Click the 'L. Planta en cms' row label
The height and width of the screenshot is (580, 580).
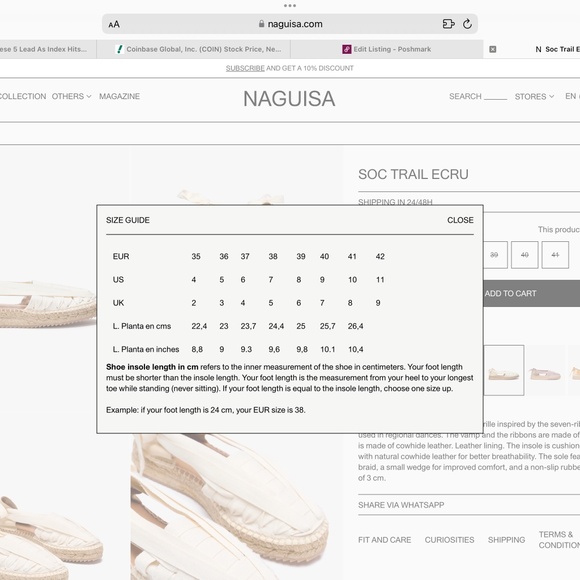click(142, 326)
